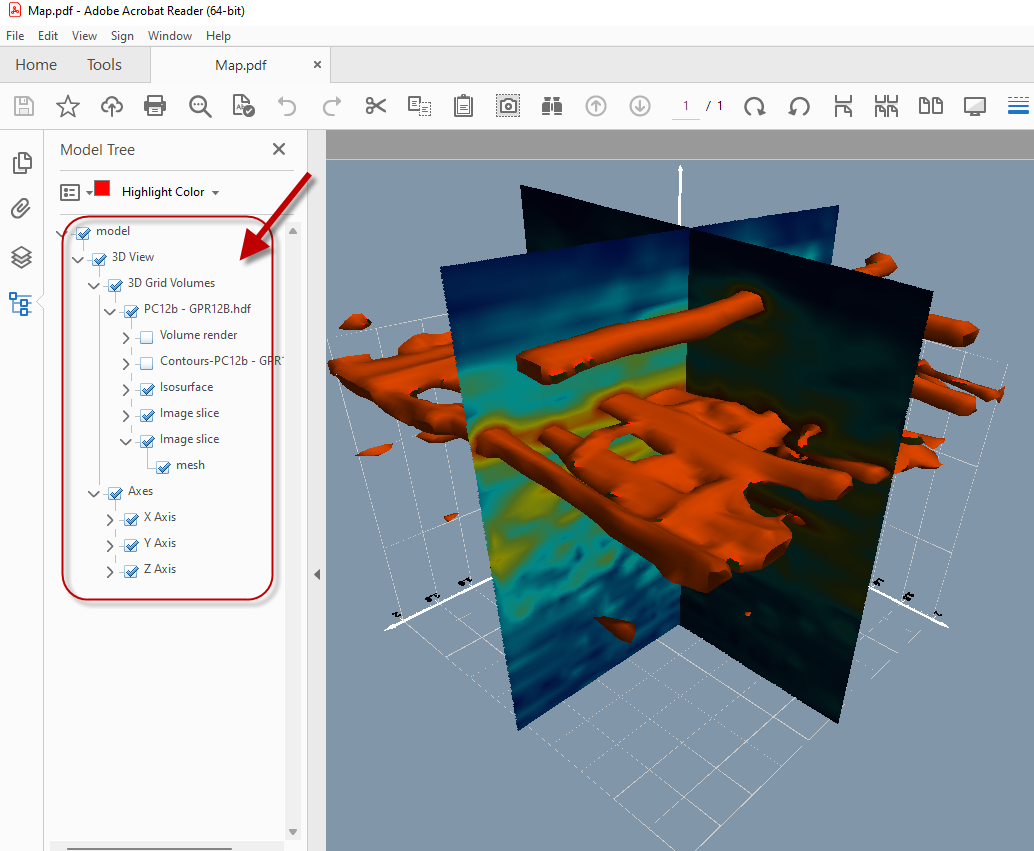
Task: Expand the Y Axis tree node
Action: coord(111,545)
